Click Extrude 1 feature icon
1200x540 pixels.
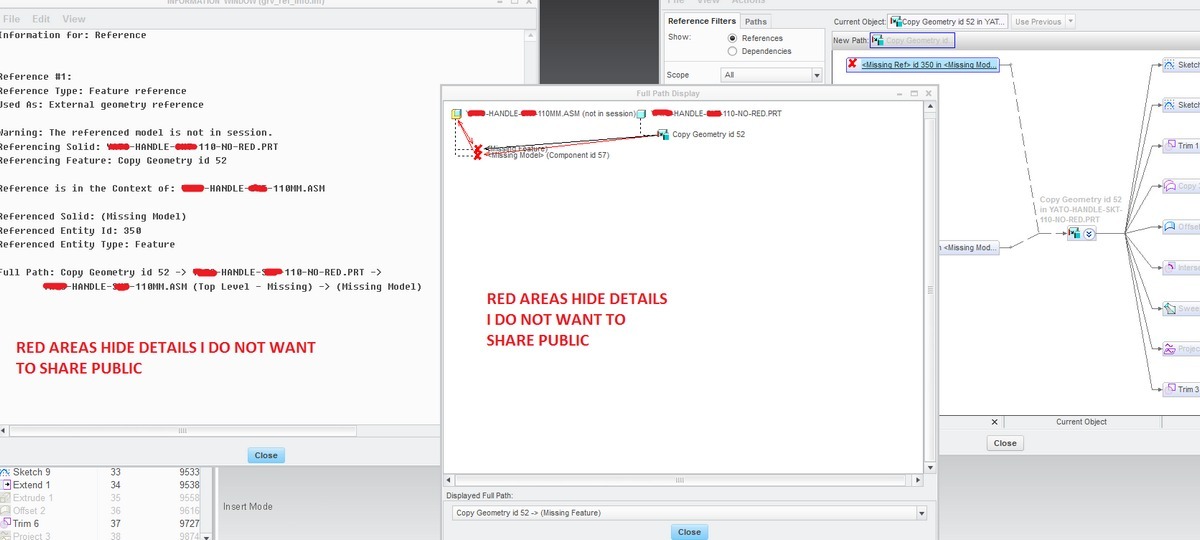click(5, 498)
